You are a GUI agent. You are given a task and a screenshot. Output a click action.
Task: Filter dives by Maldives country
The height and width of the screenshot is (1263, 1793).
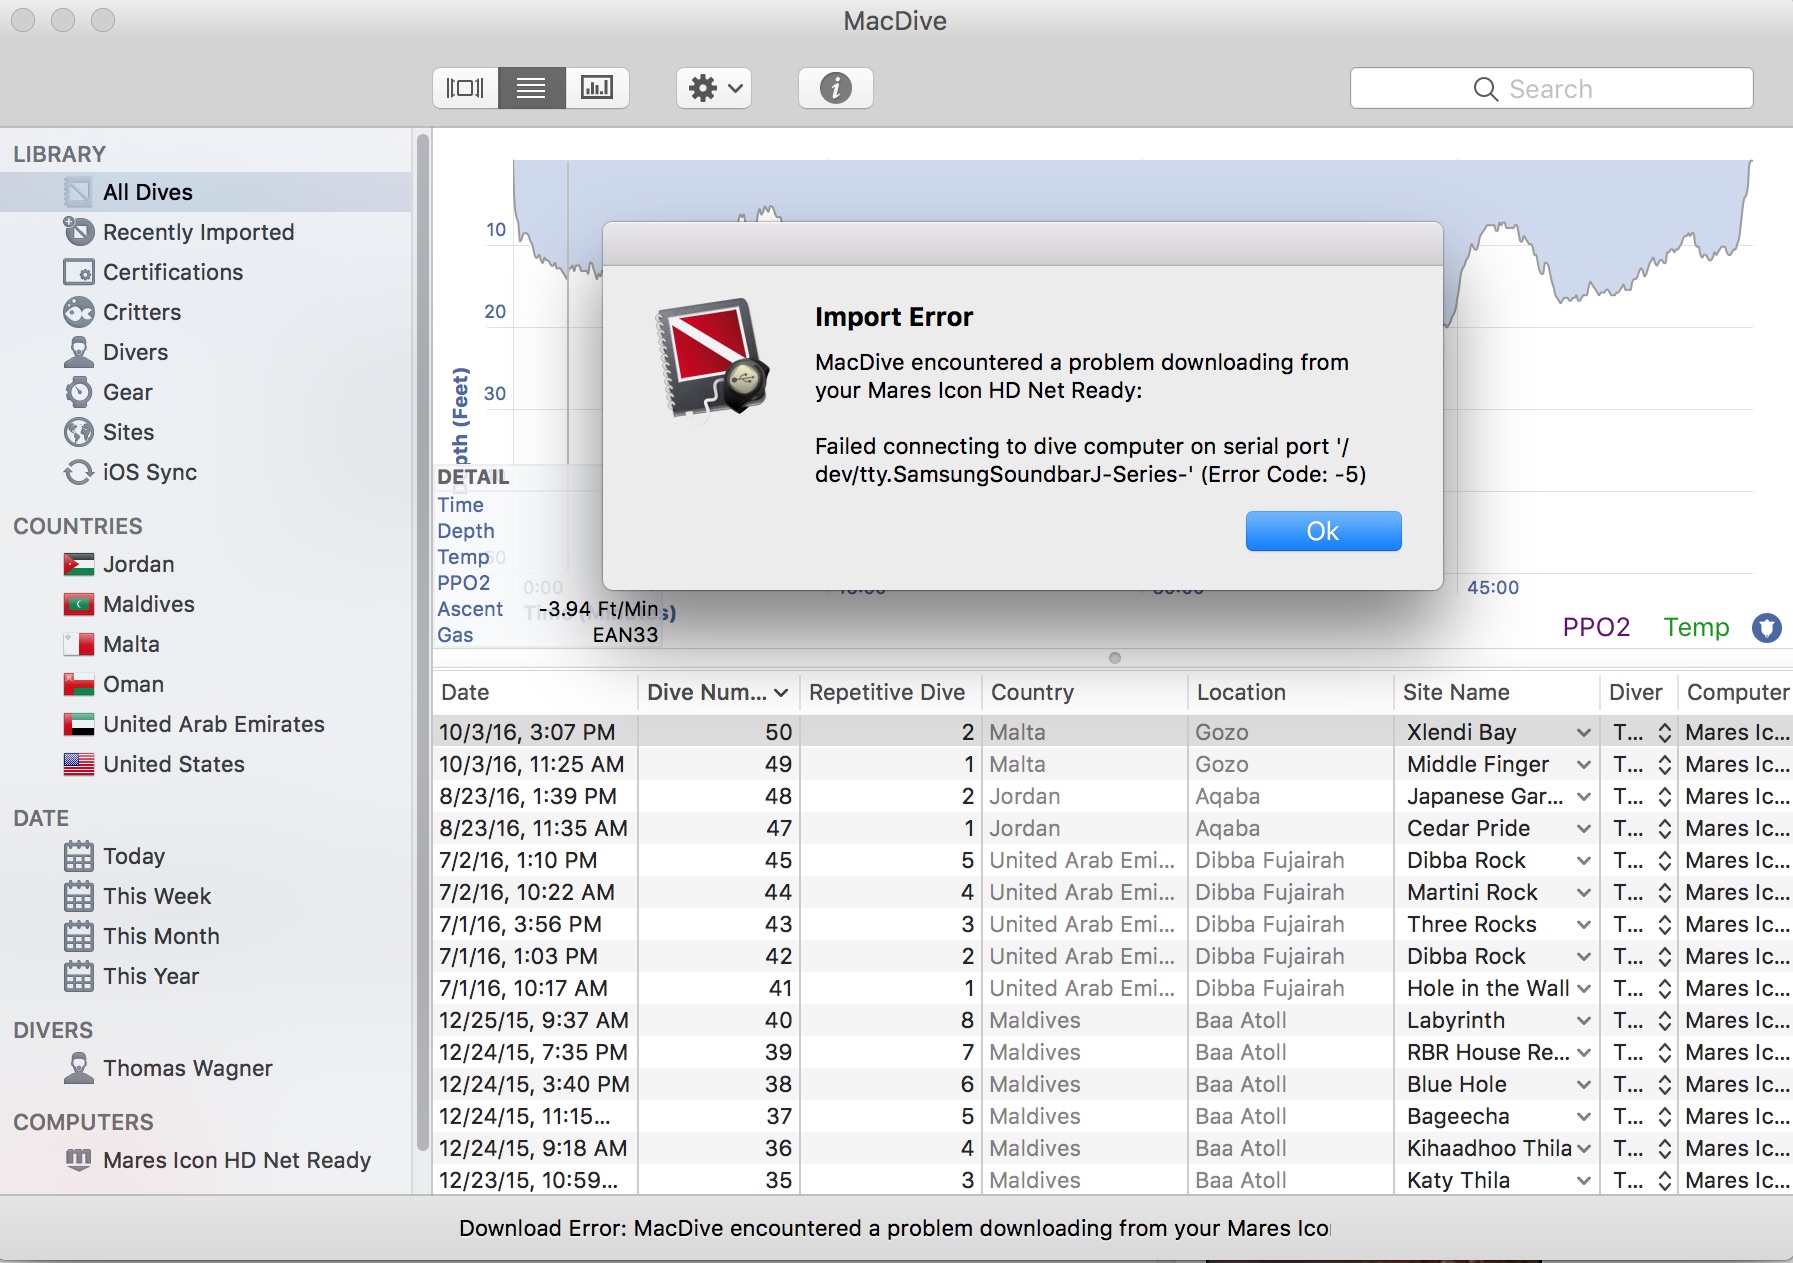tap(148, 604)
